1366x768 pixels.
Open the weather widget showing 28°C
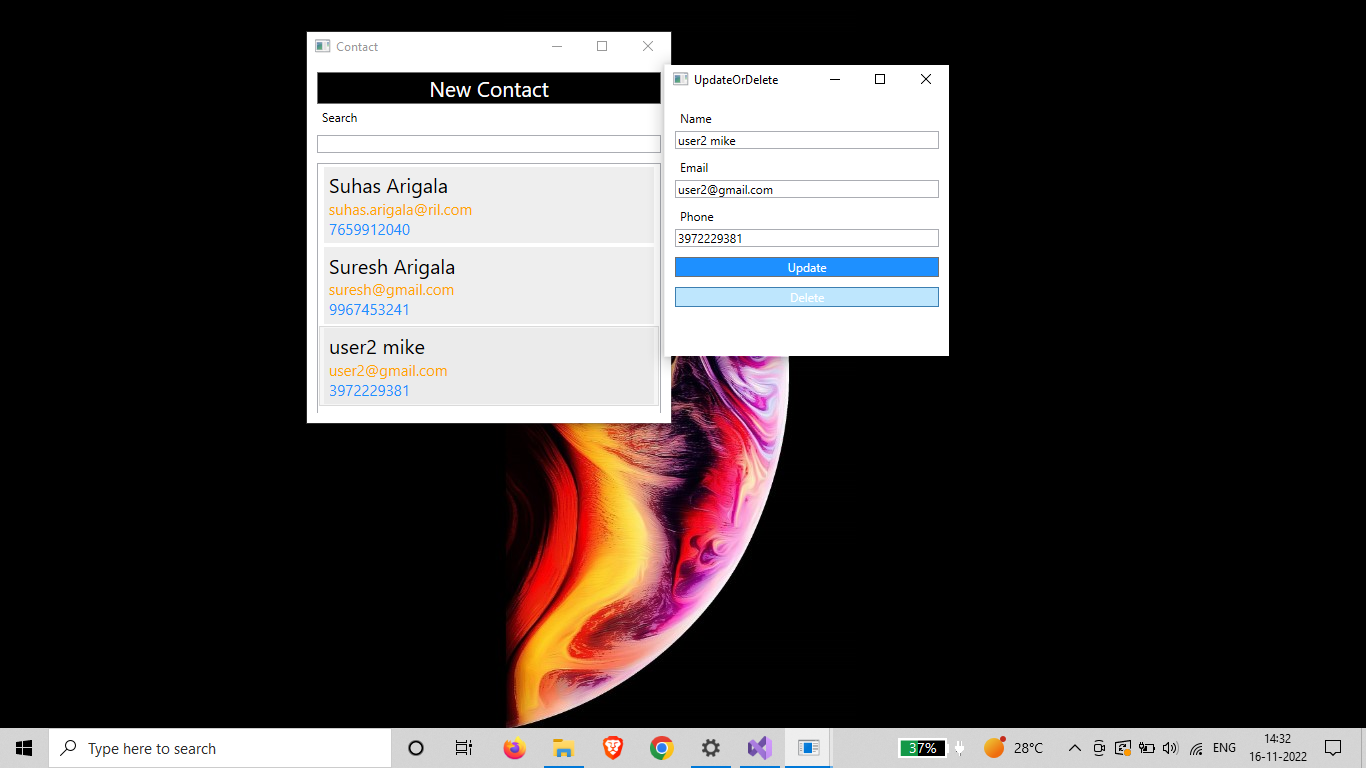pyautogui.click(x=1008, y=747)
